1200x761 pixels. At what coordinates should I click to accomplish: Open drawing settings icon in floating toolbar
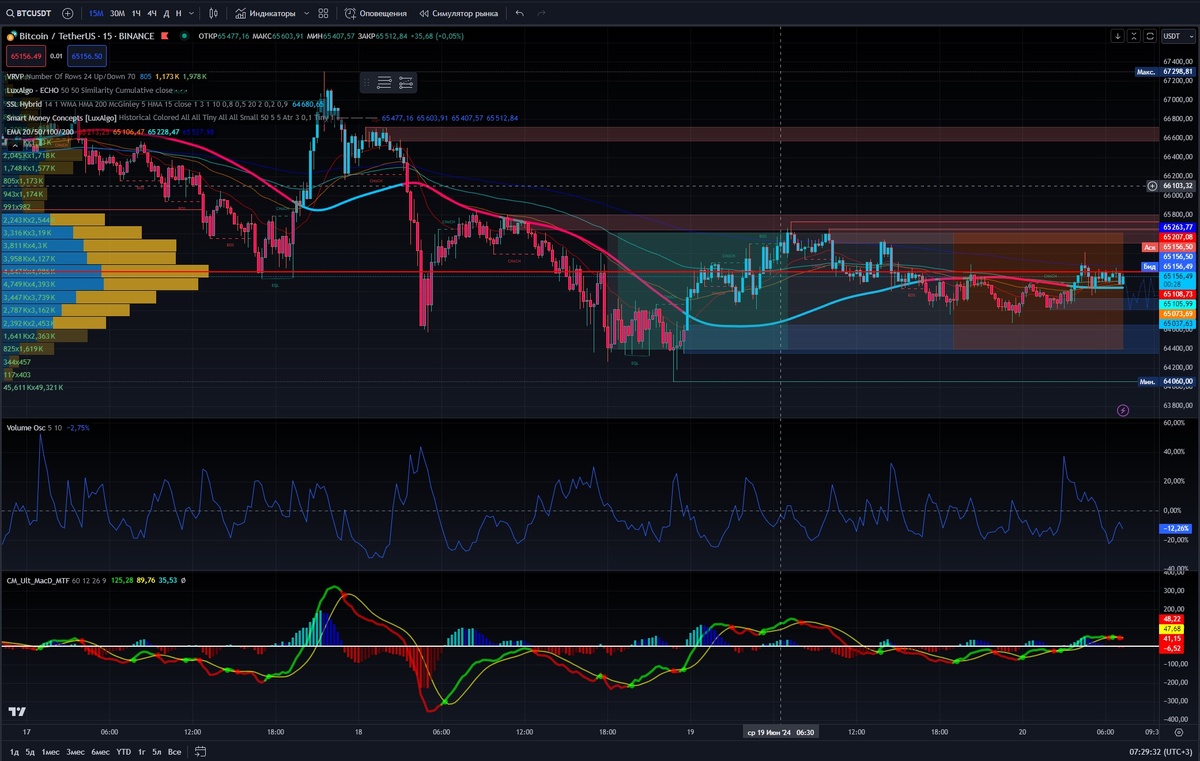406,83
